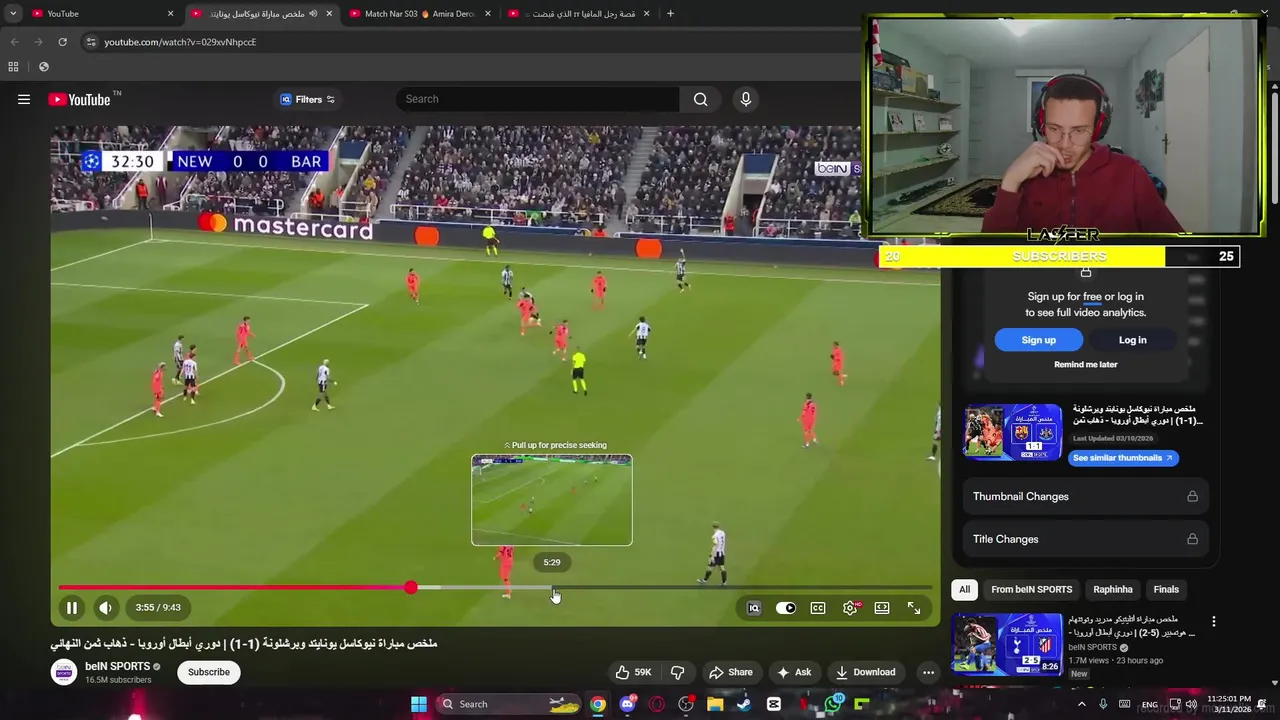Screen dimensions: 1280x720
Task: Open the Windows Start menu
Action: click(x=418, y=704)
